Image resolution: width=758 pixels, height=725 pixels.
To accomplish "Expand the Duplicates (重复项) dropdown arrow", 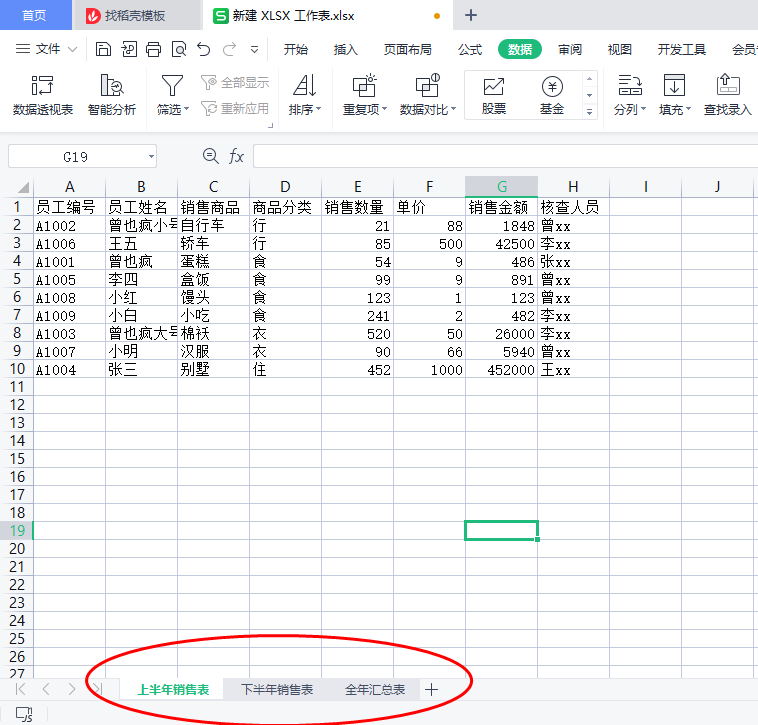I will [385, 110].
